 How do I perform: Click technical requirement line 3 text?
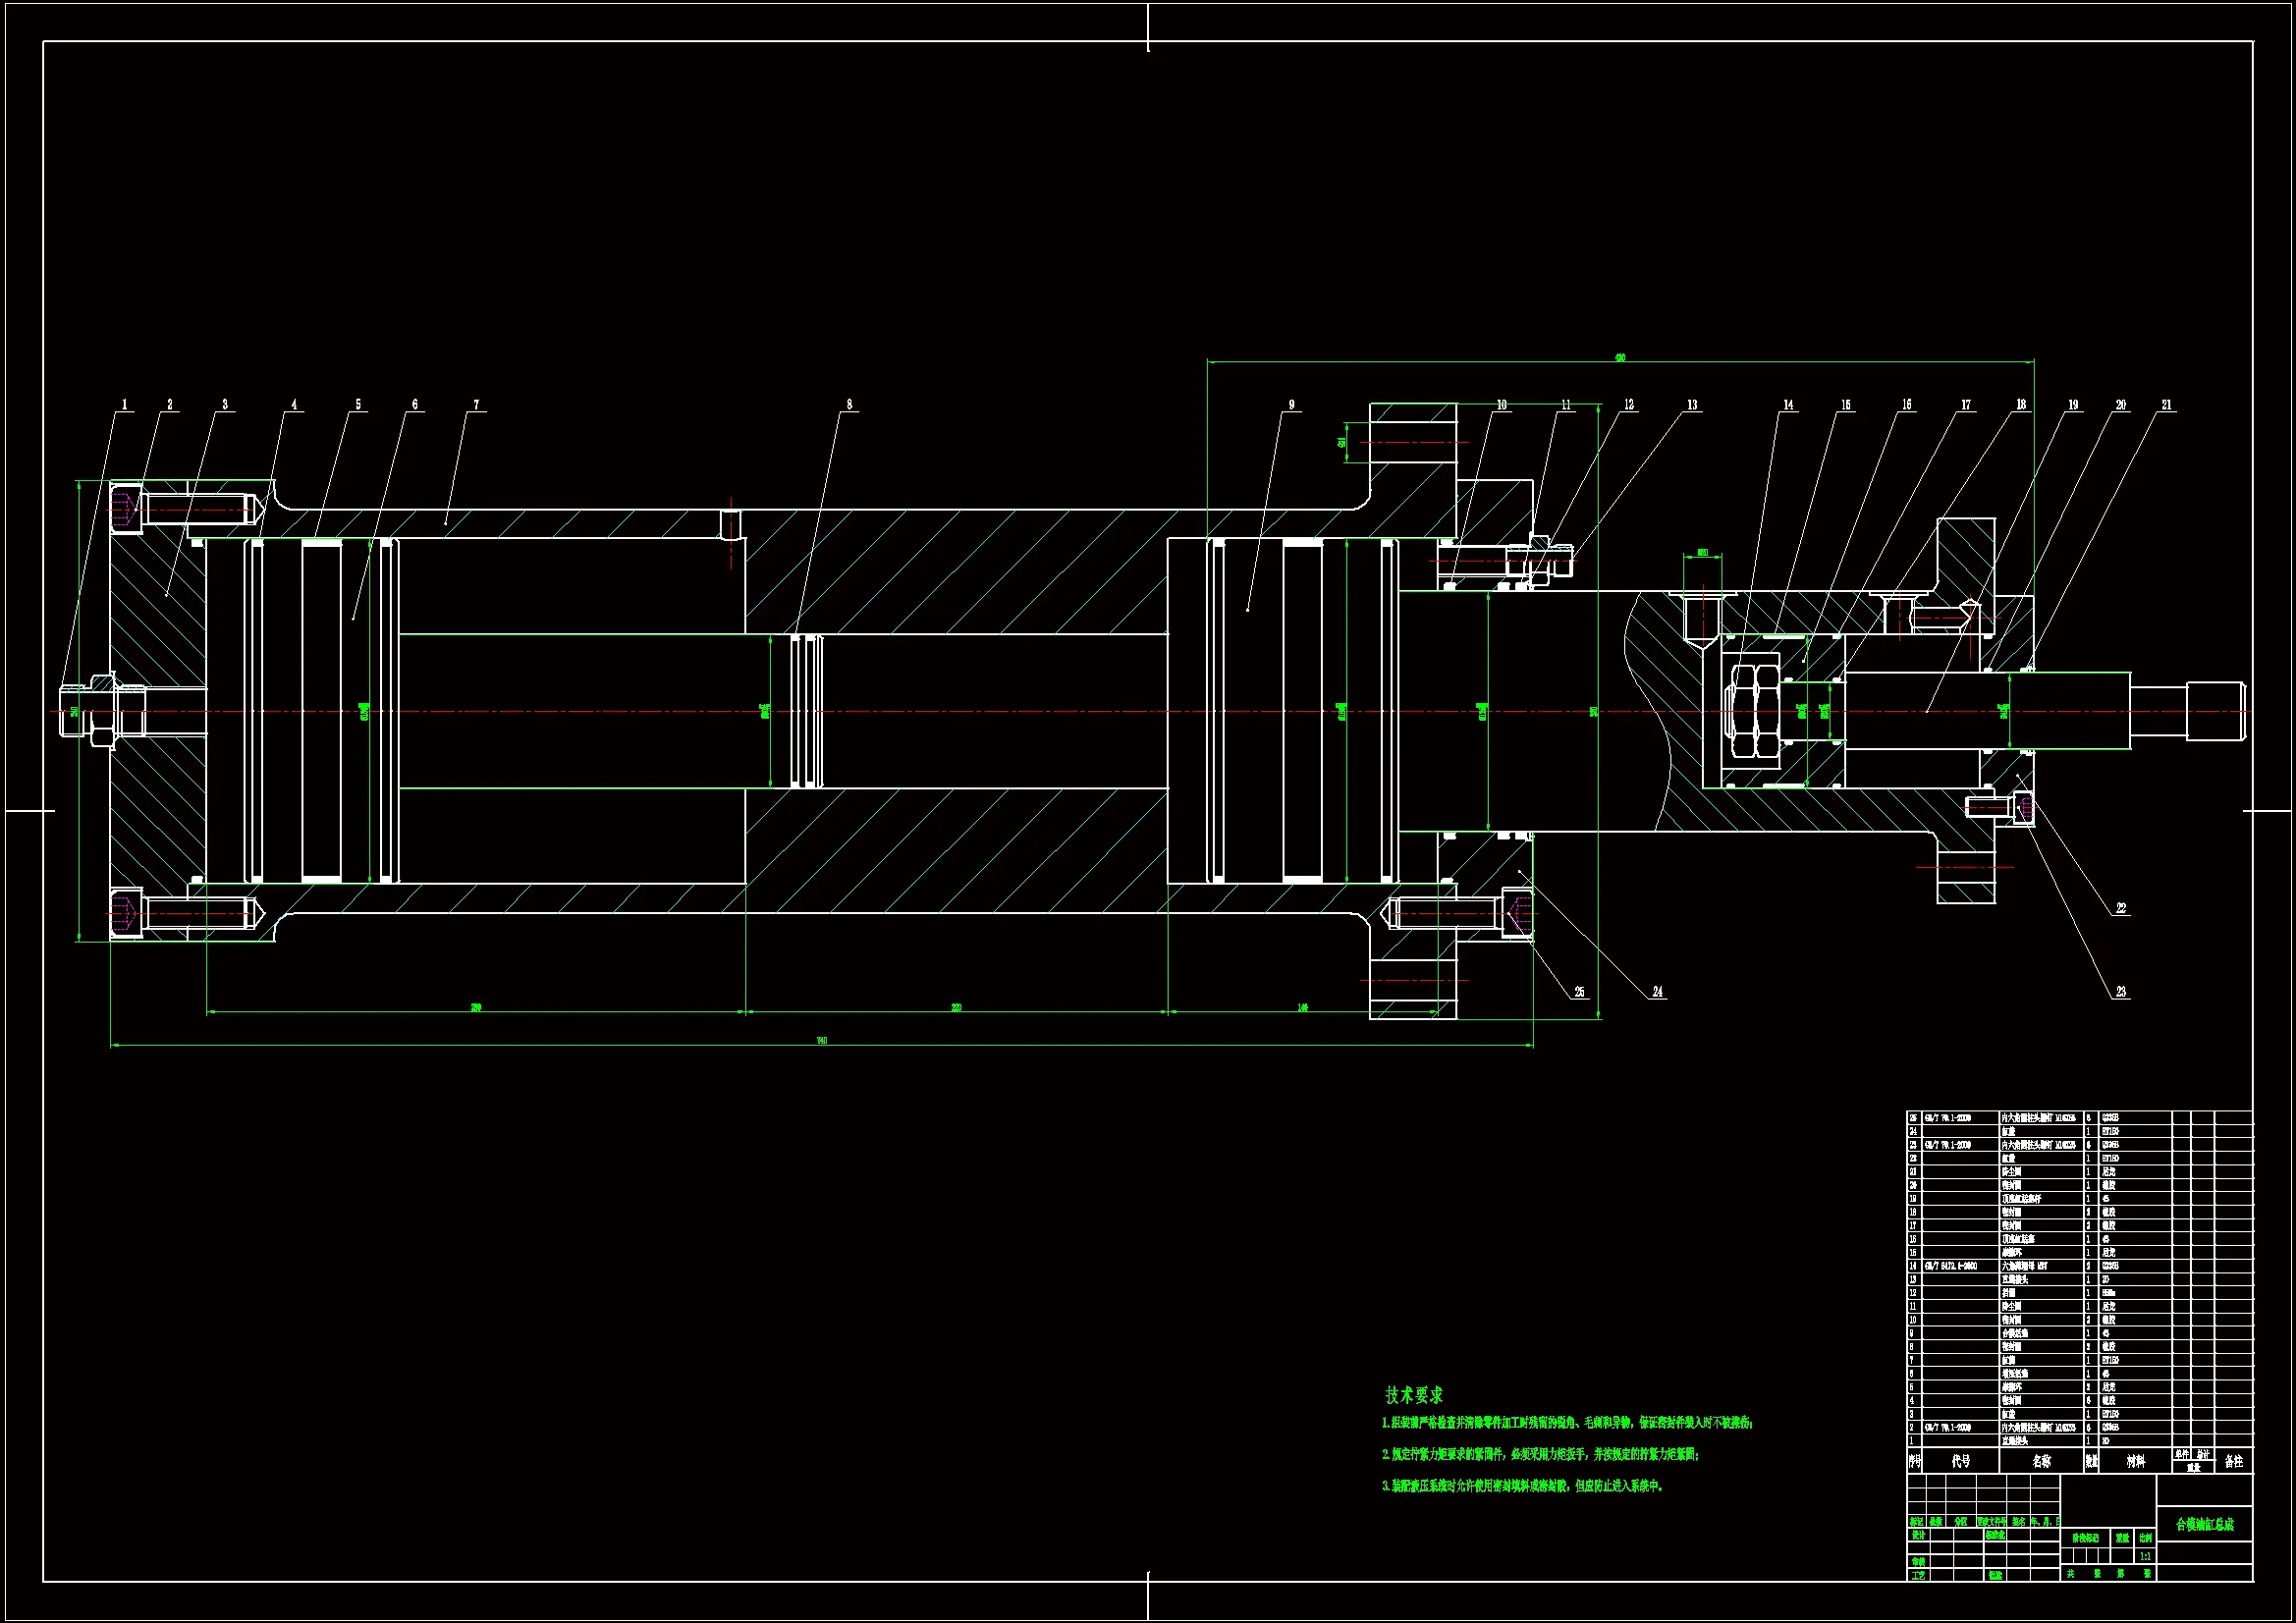pyautogui.click(x=1521, y=1487)
